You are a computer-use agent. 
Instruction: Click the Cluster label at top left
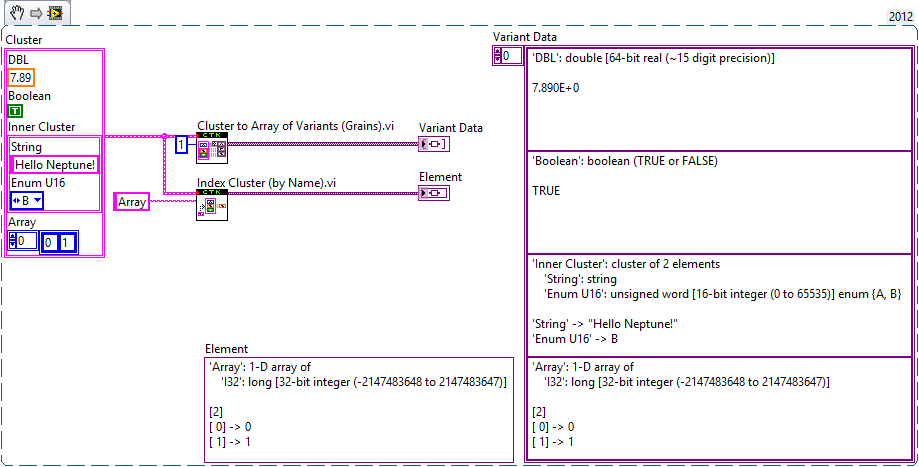point(24,40)
